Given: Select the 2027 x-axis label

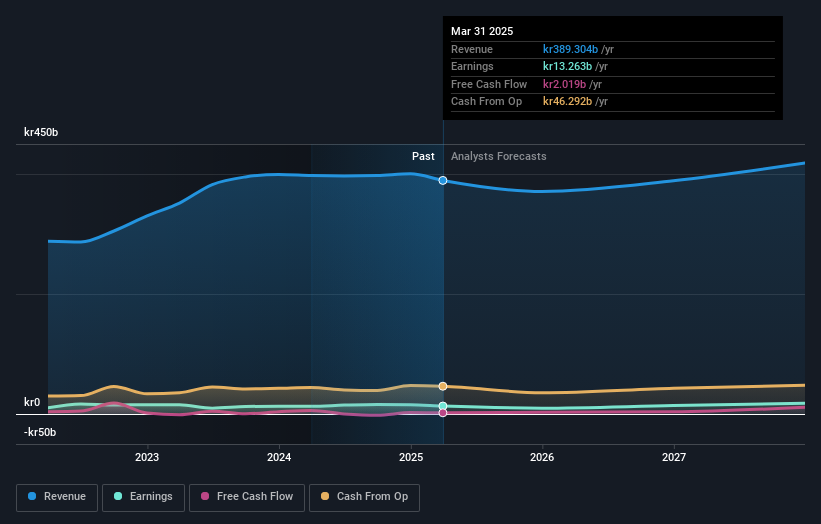Looking at the screenshot, I should coord(674,458).
